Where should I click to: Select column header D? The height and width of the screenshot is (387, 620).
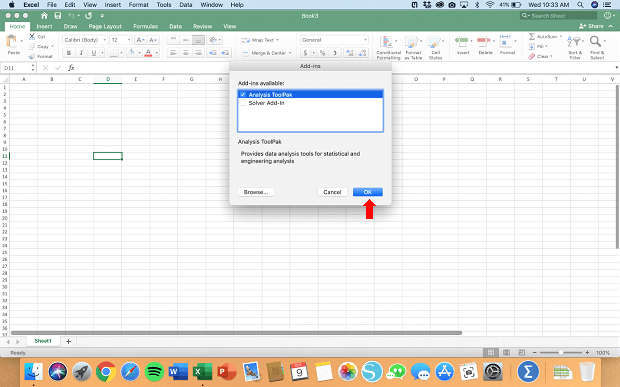(108, 79)
